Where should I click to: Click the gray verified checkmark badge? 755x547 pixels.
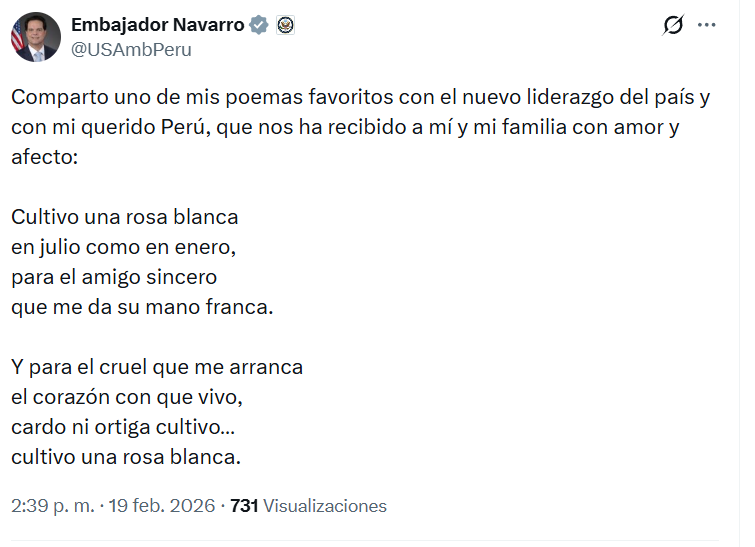259,26
